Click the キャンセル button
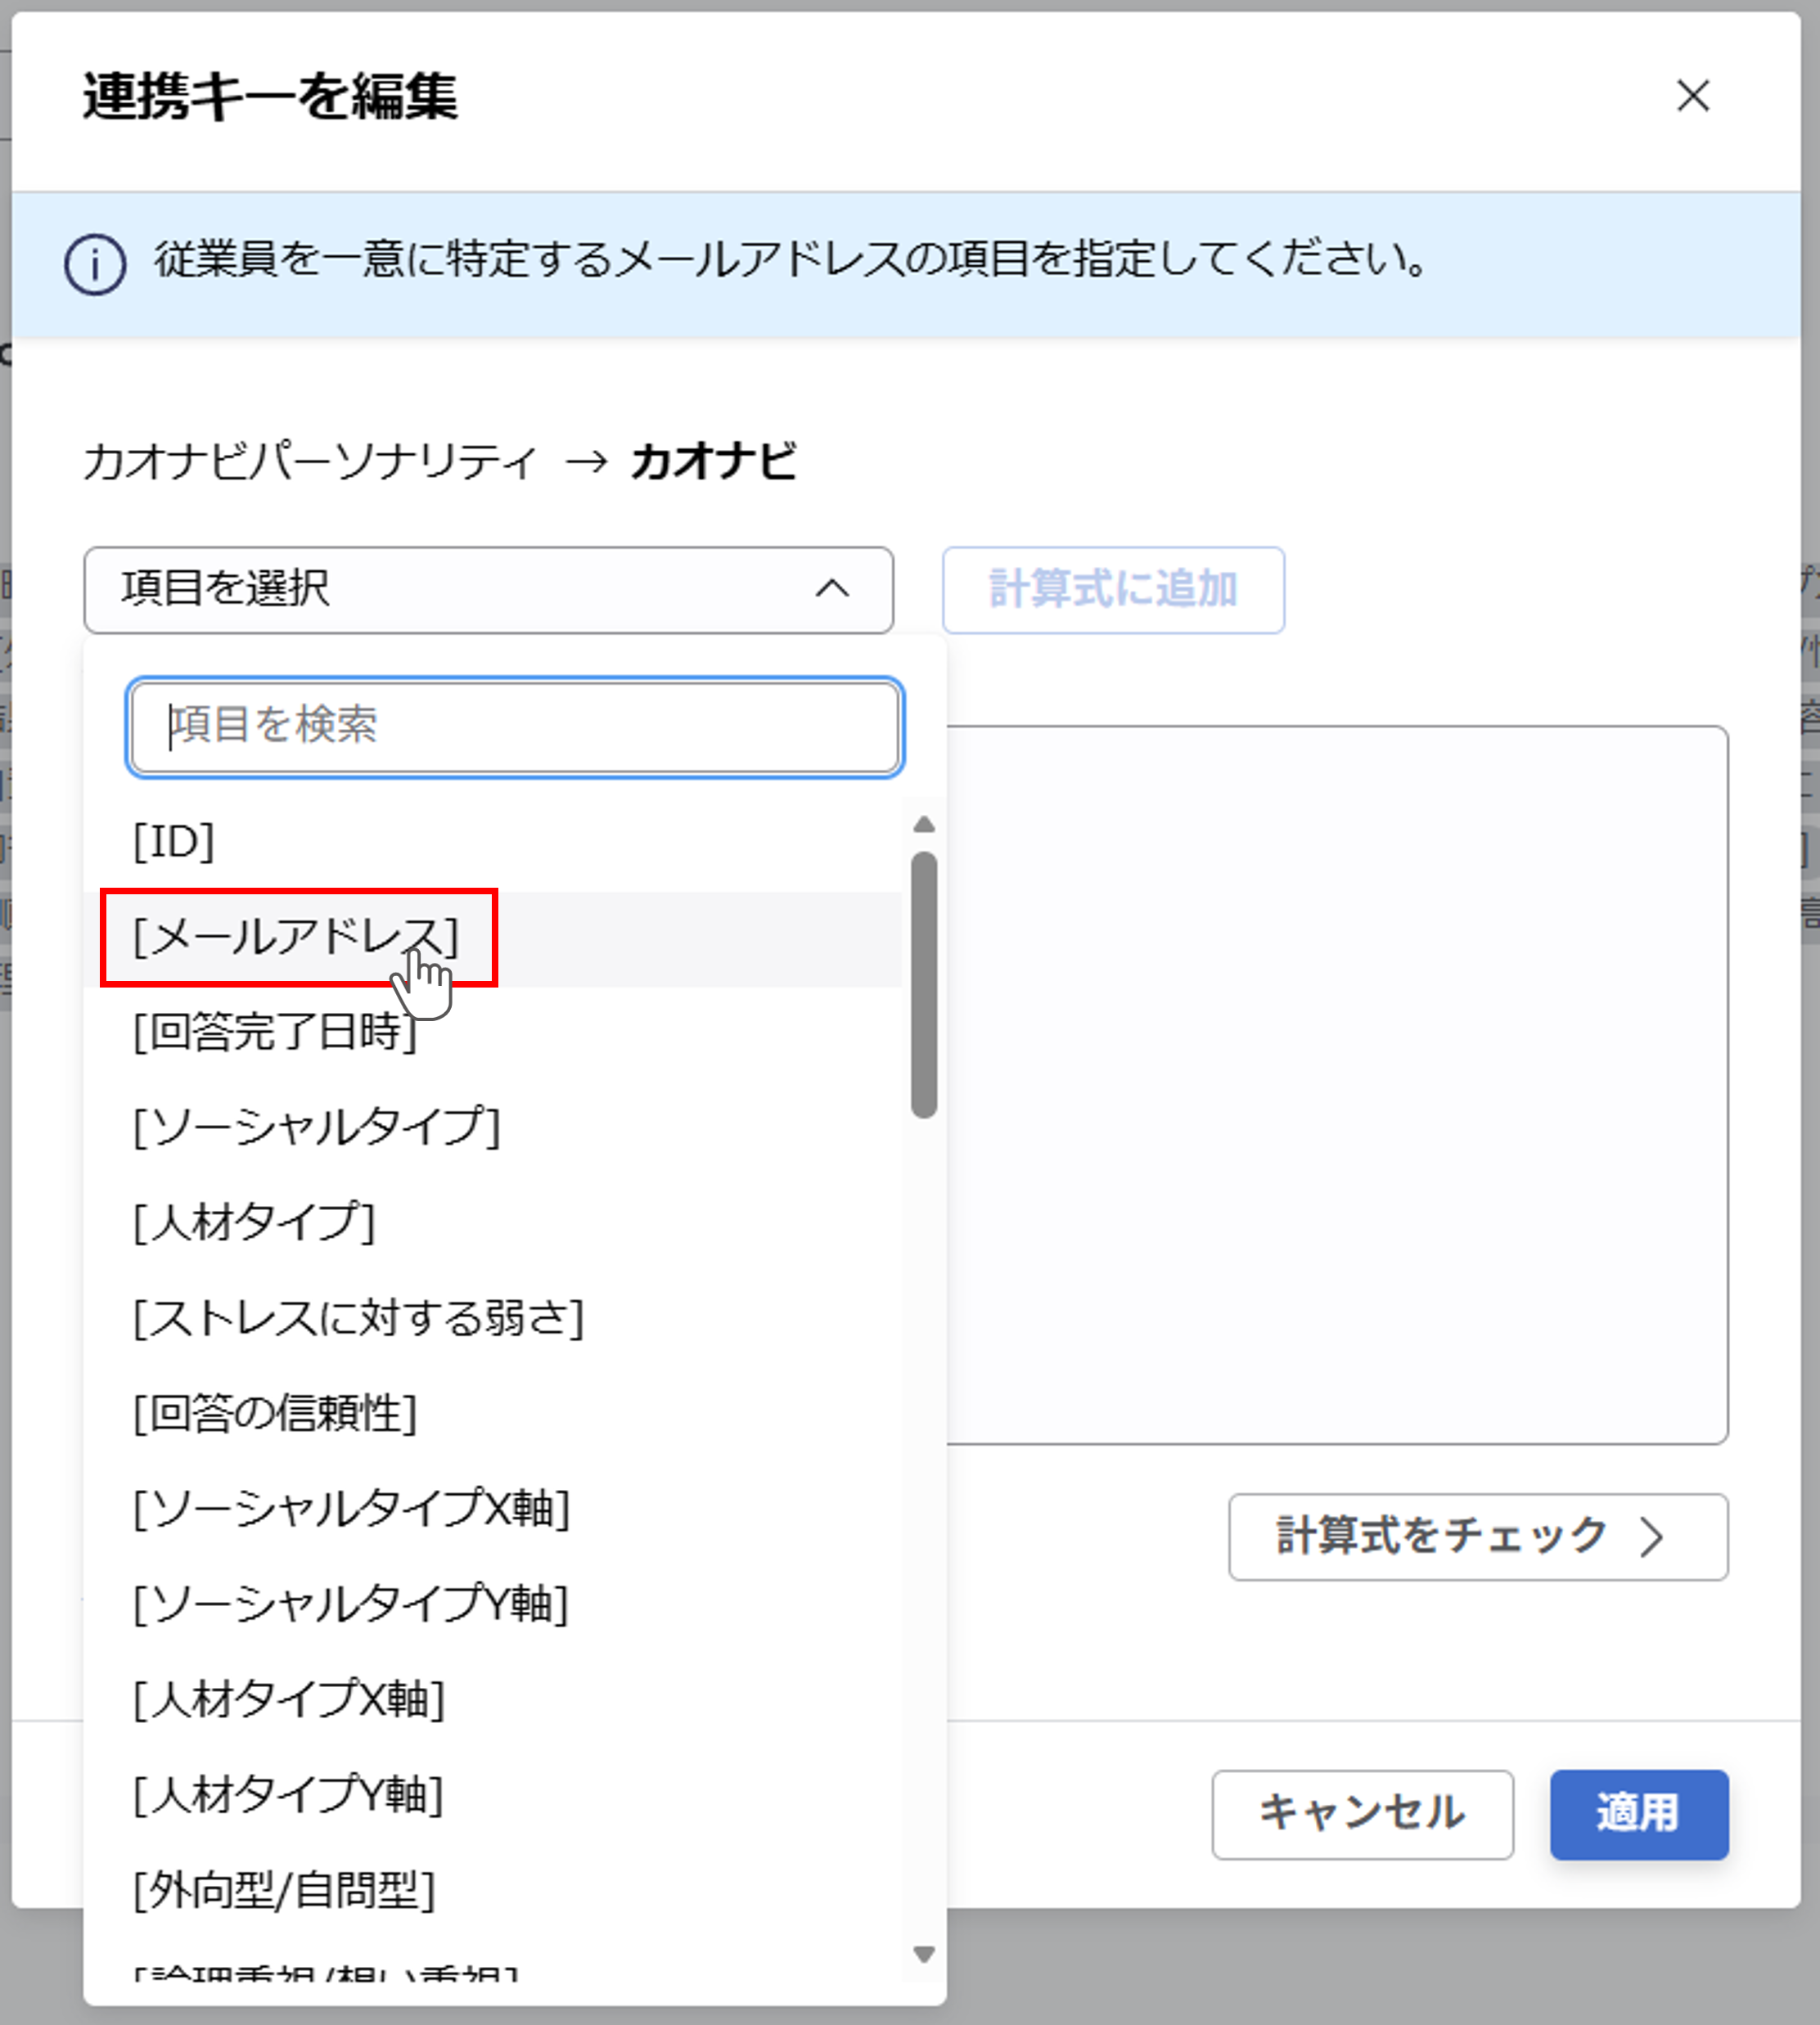The width and height of the screenshot is (1820, 2025). point(1362,1814)
